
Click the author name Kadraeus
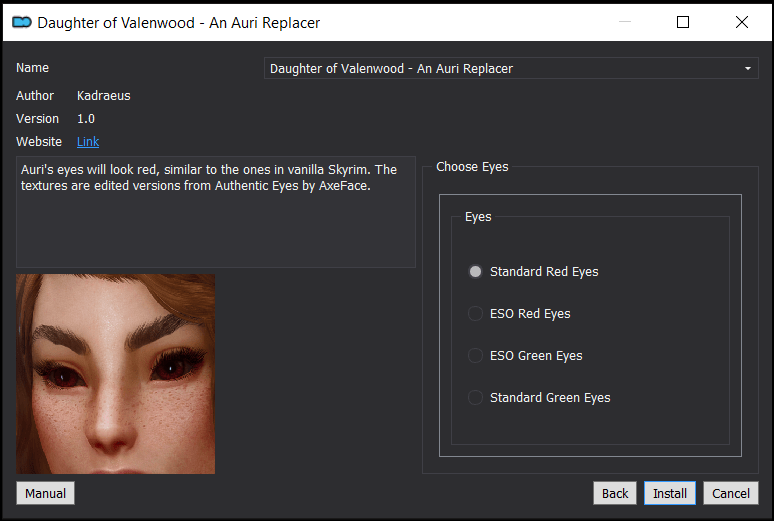tap(104, 96)
